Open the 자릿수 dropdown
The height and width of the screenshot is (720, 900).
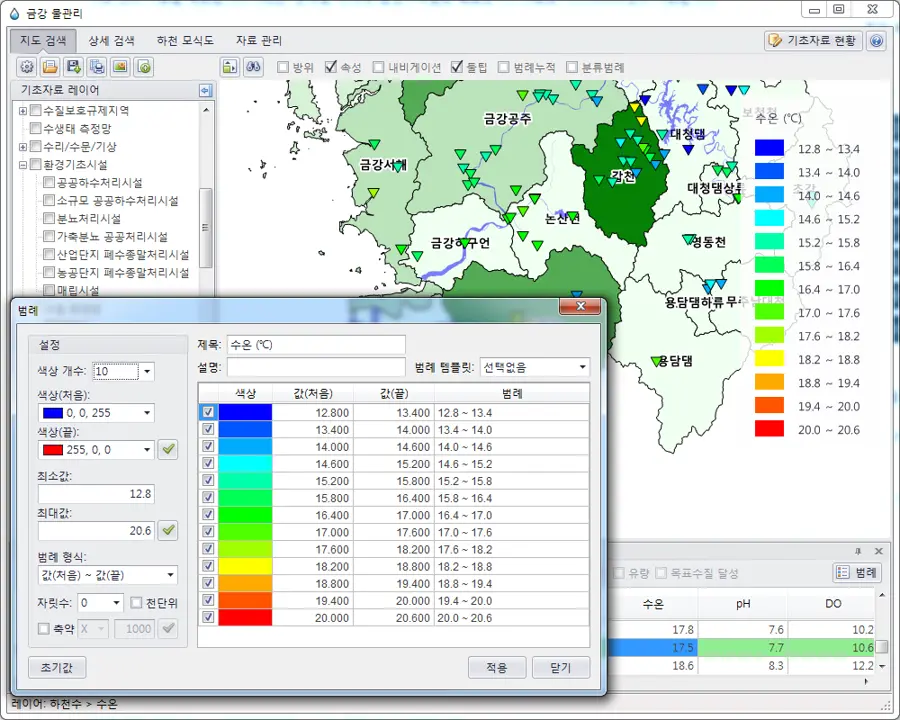click(x=117, y=602)
